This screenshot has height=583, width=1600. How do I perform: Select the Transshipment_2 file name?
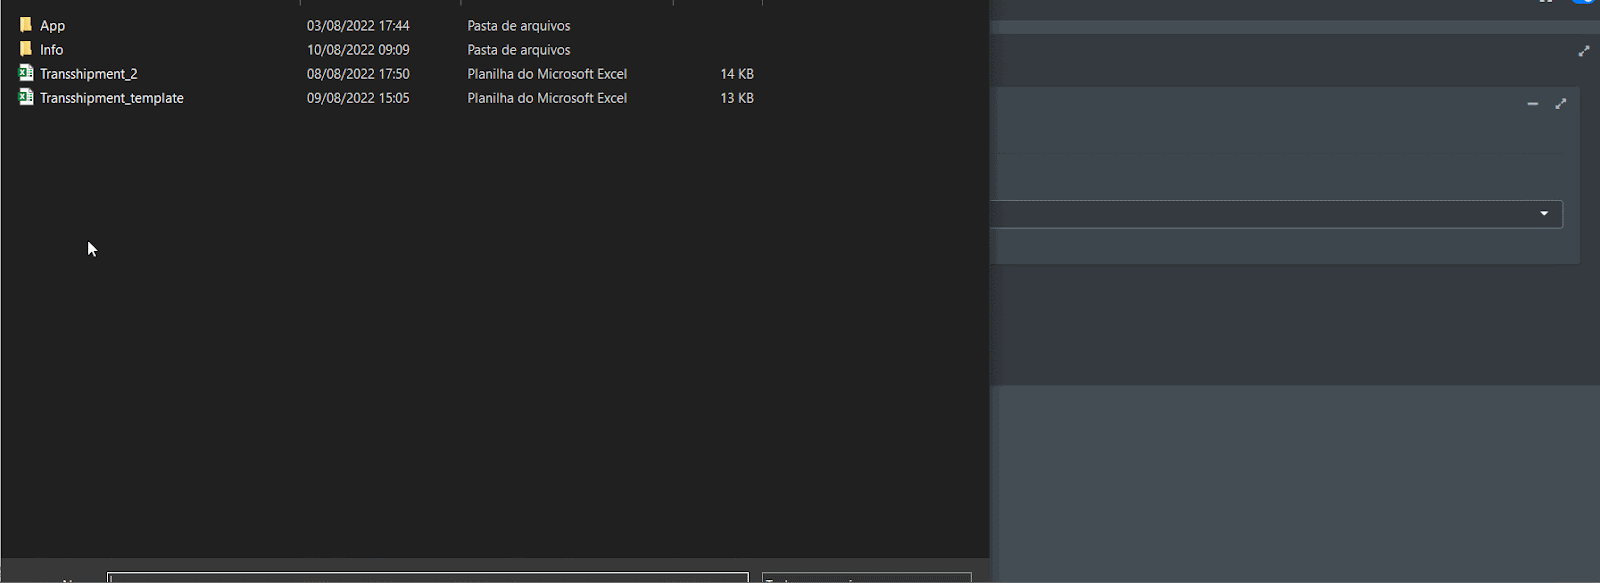click(x=89, y=74)
